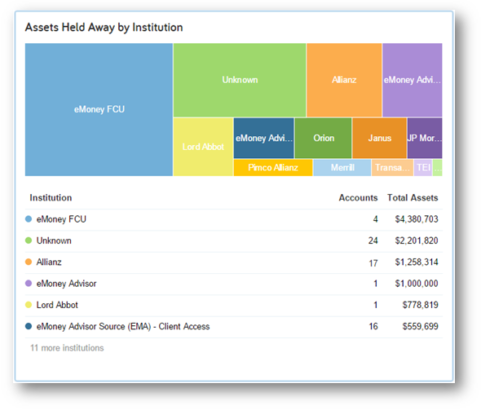481x410 pixels.
Task: Click the yellow dot beside Lord Abbot
Action: [x=29, y=305]
